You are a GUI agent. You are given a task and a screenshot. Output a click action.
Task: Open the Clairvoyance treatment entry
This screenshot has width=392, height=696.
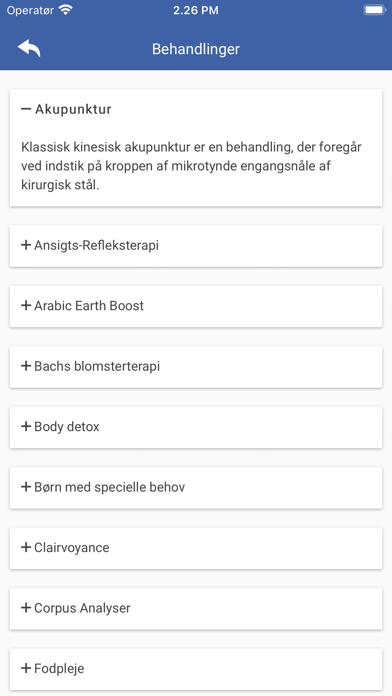click(196, 548)
